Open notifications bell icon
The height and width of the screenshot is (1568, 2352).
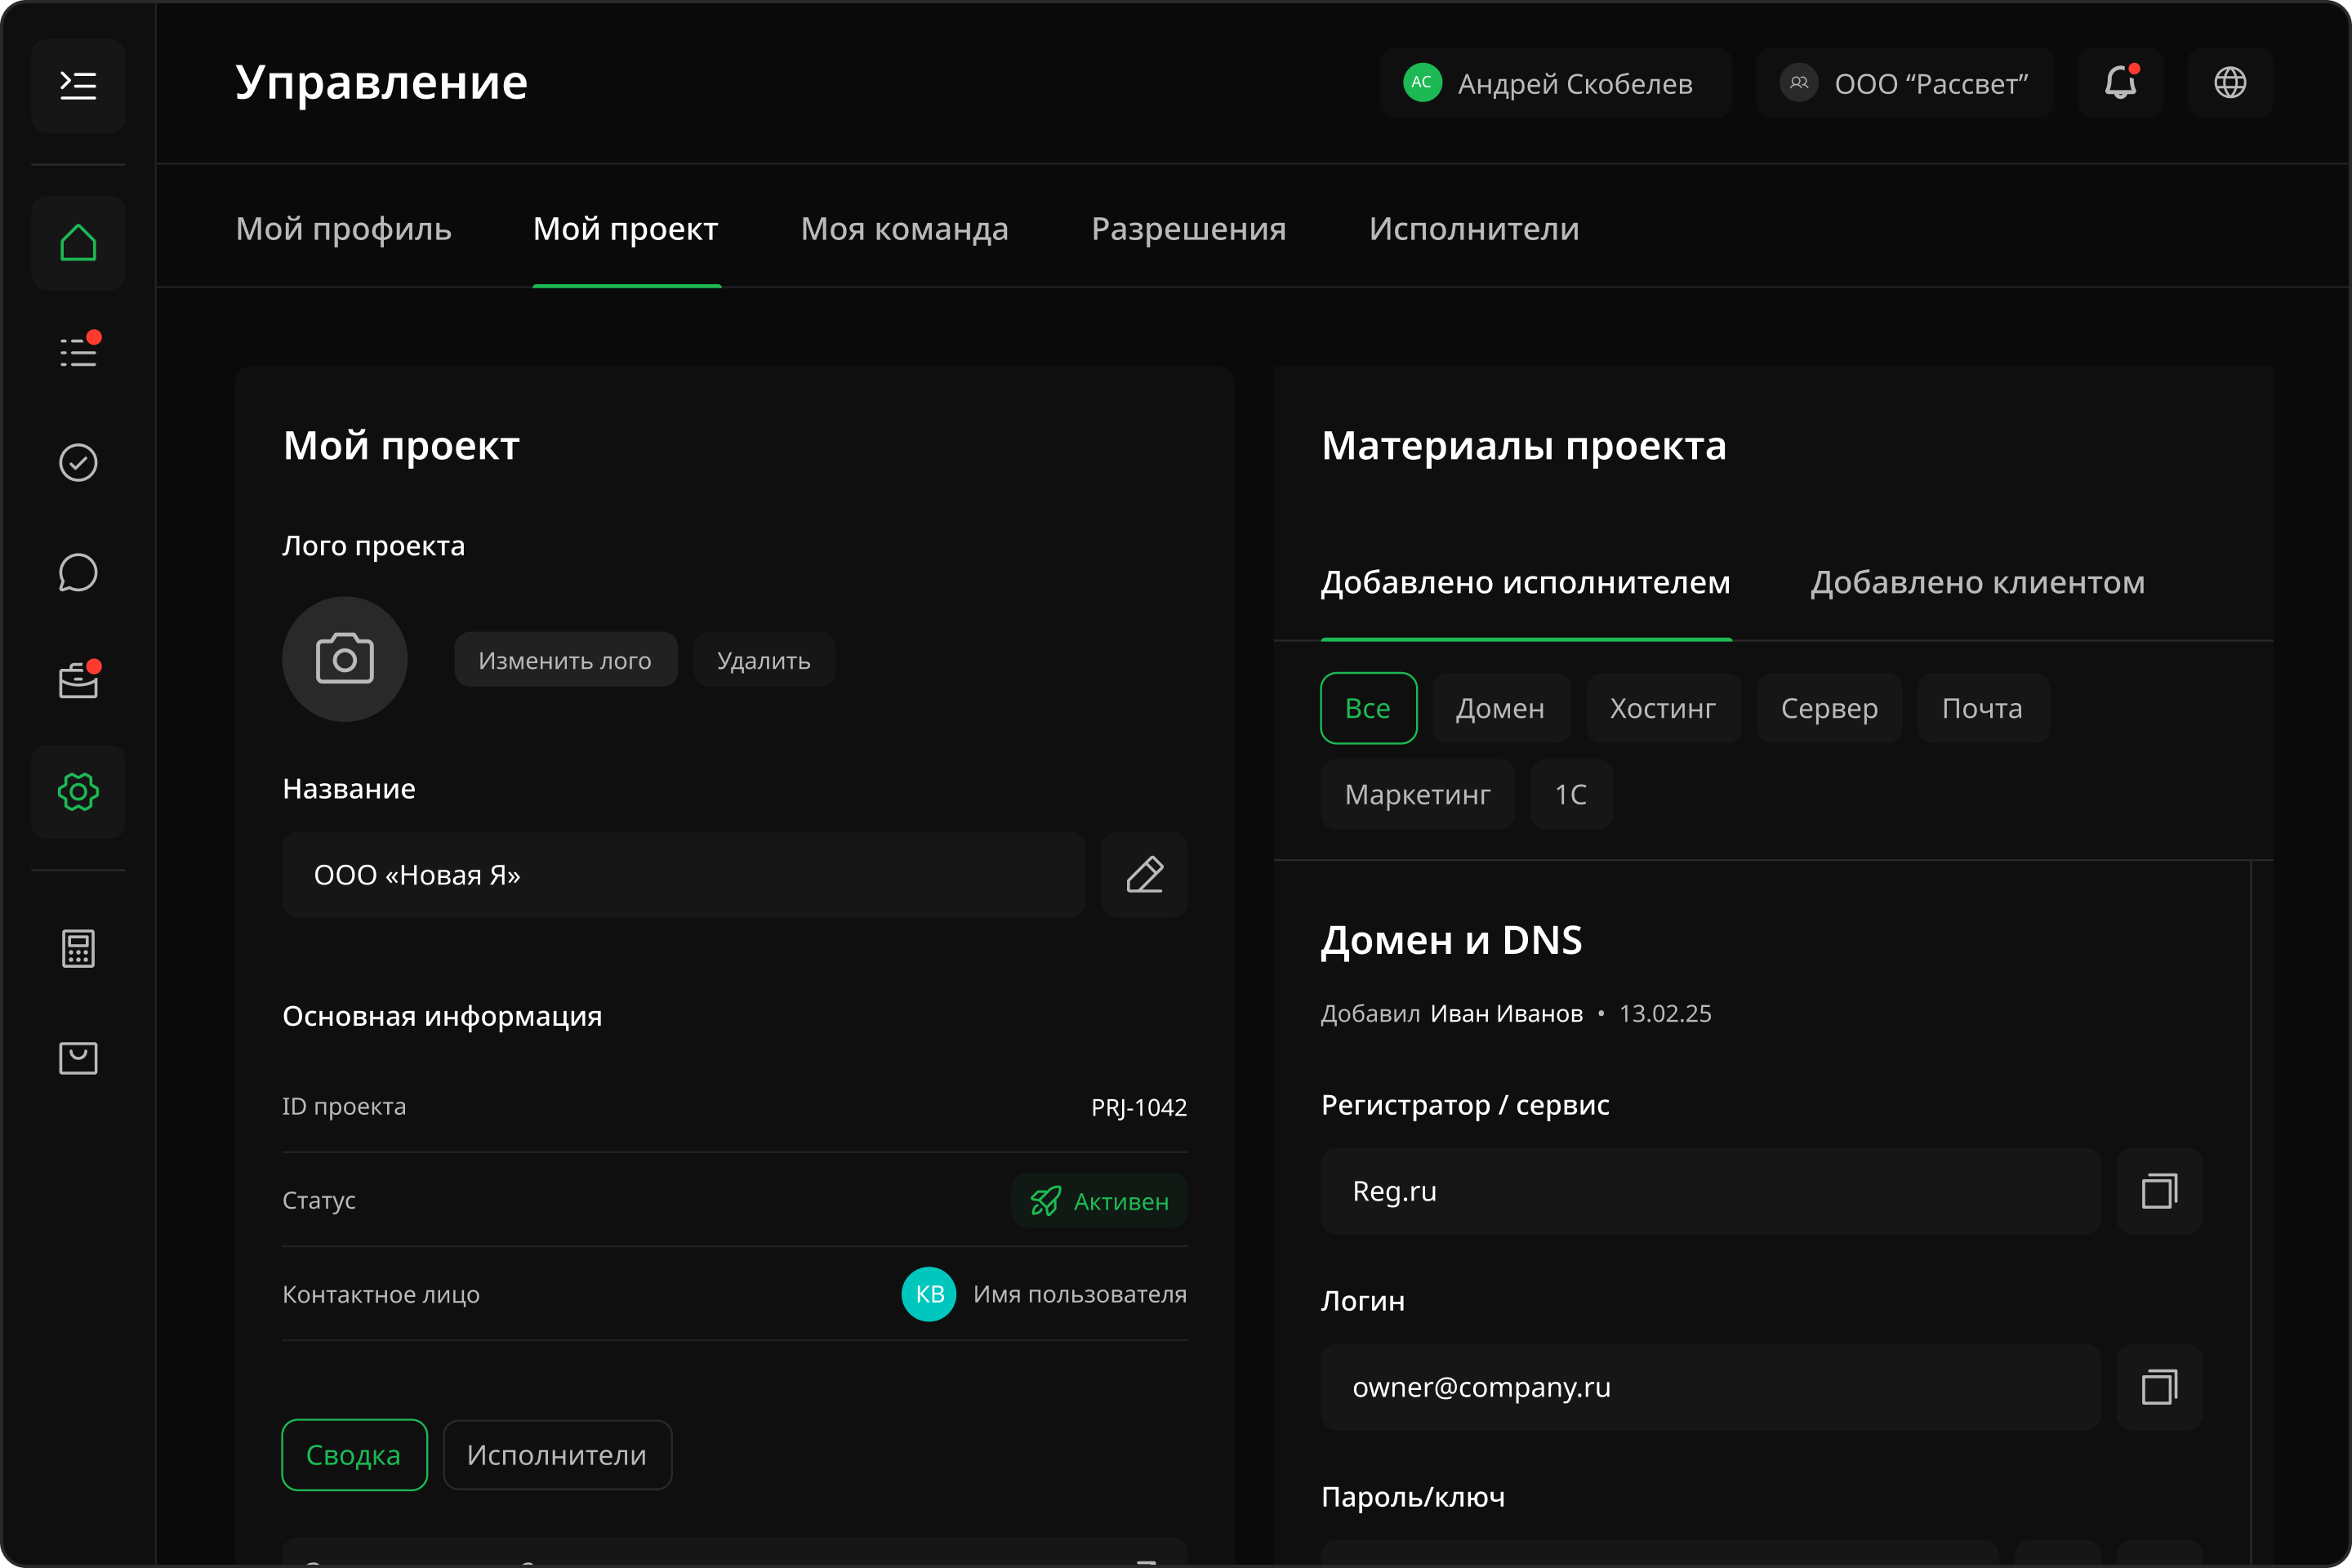(2120, 82)
